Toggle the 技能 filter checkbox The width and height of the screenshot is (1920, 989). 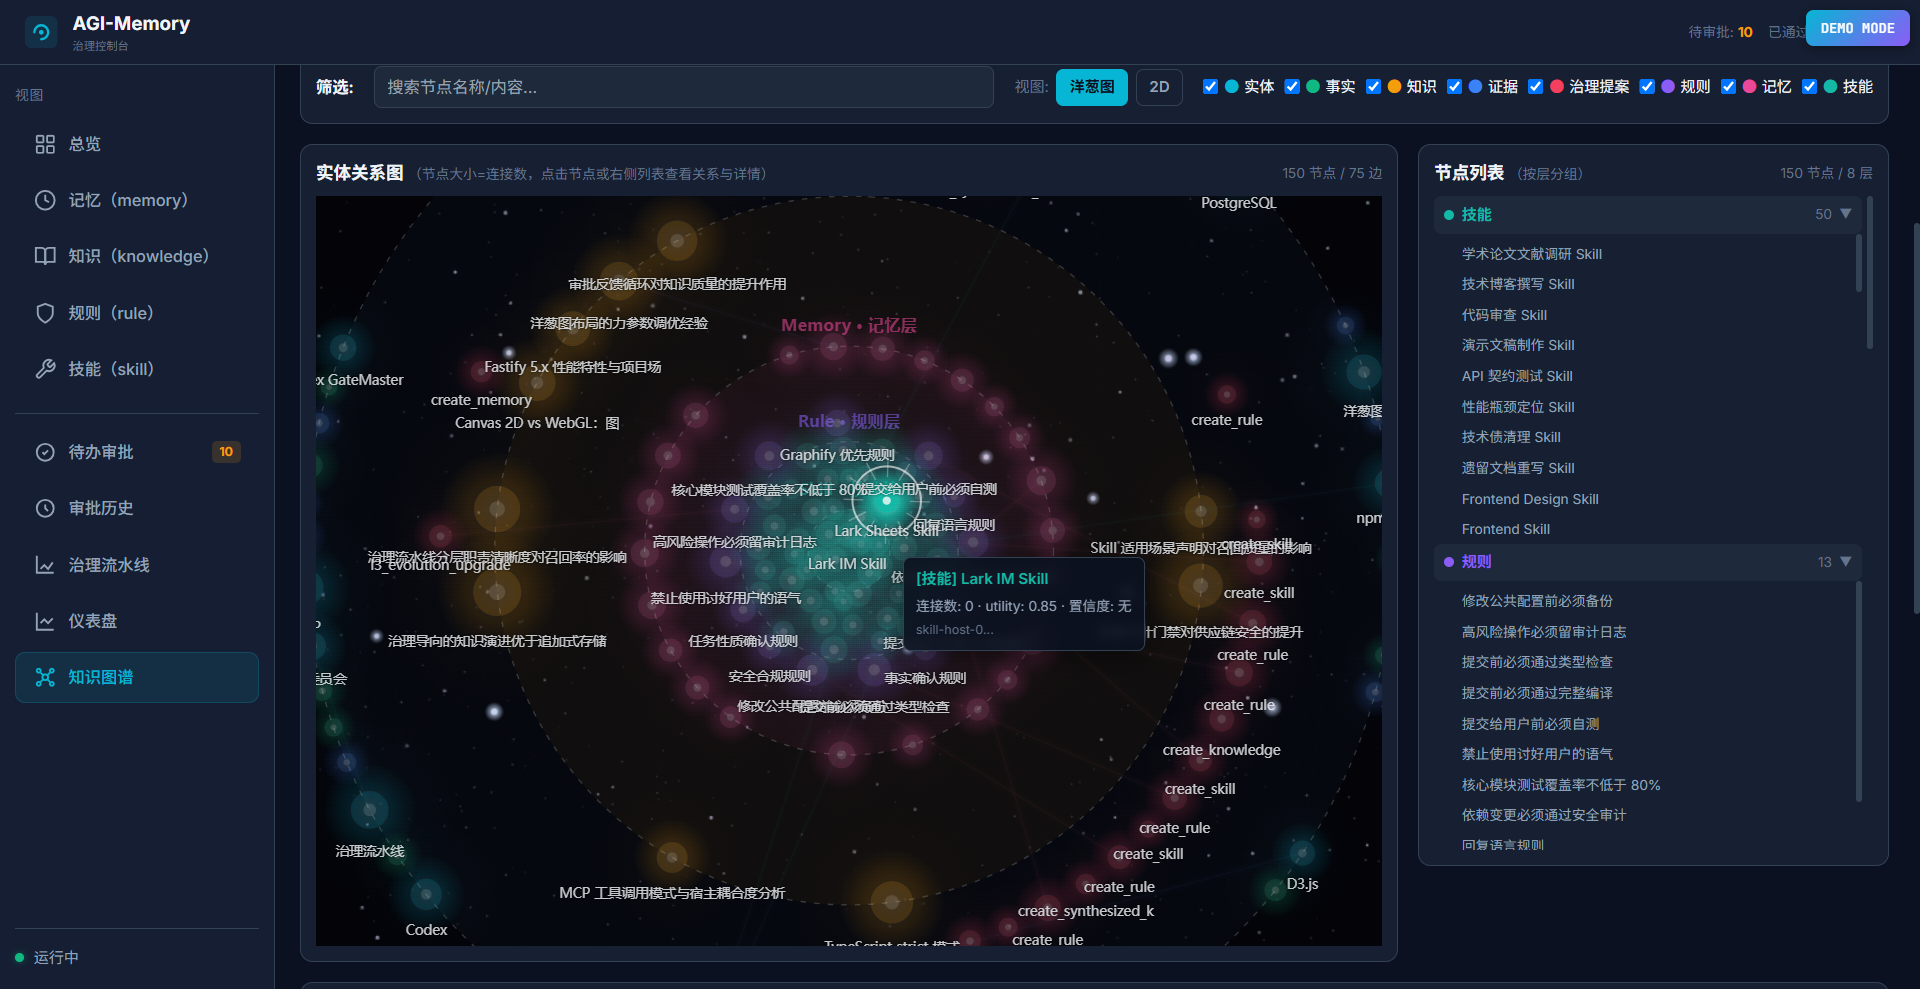1809,87
